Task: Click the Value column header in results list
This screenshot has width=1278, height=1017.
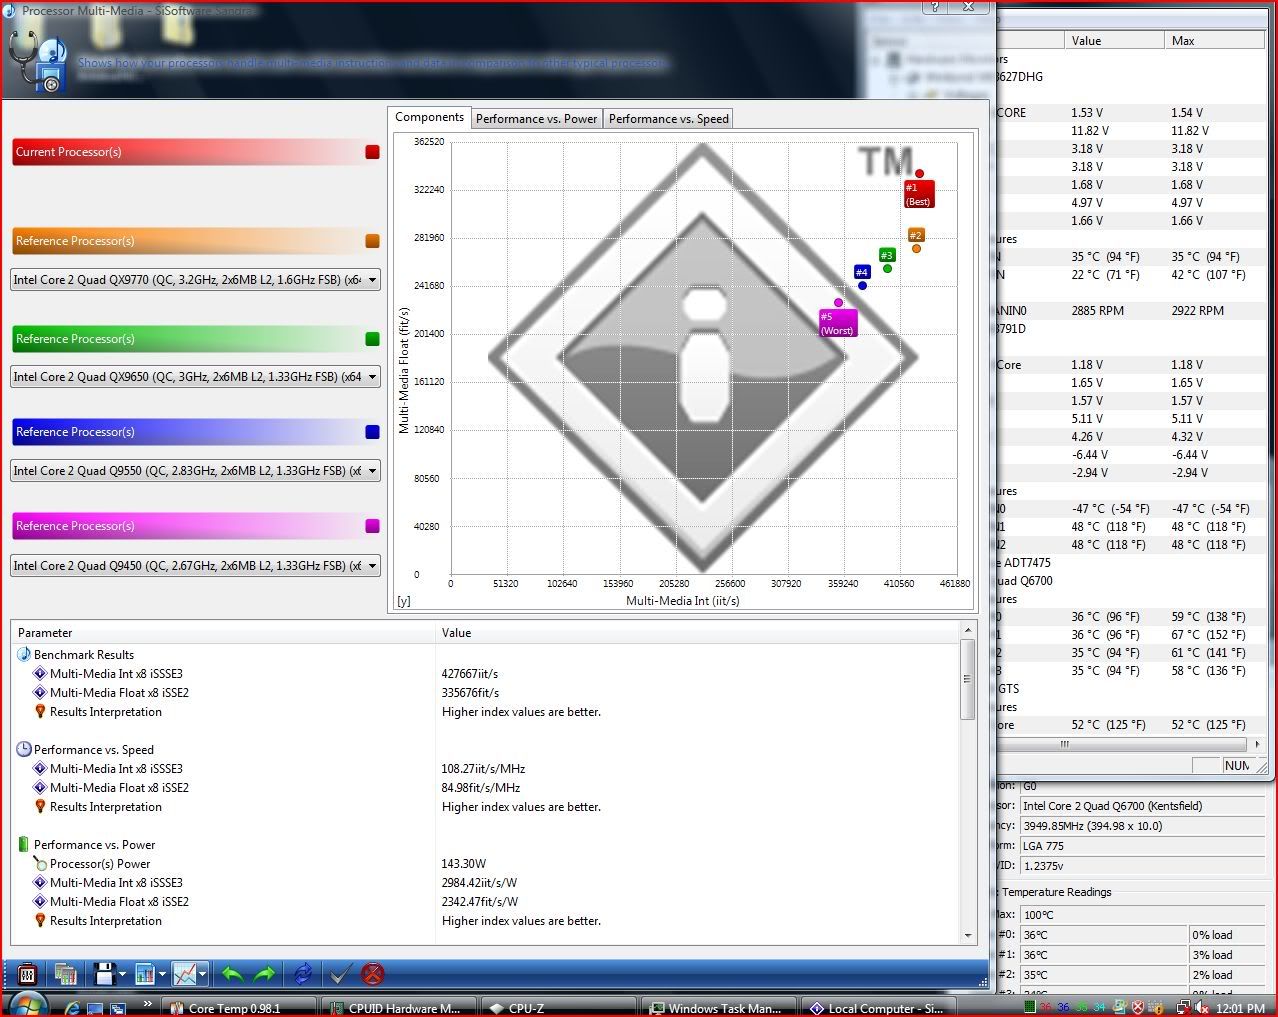Action: [697, 633]
